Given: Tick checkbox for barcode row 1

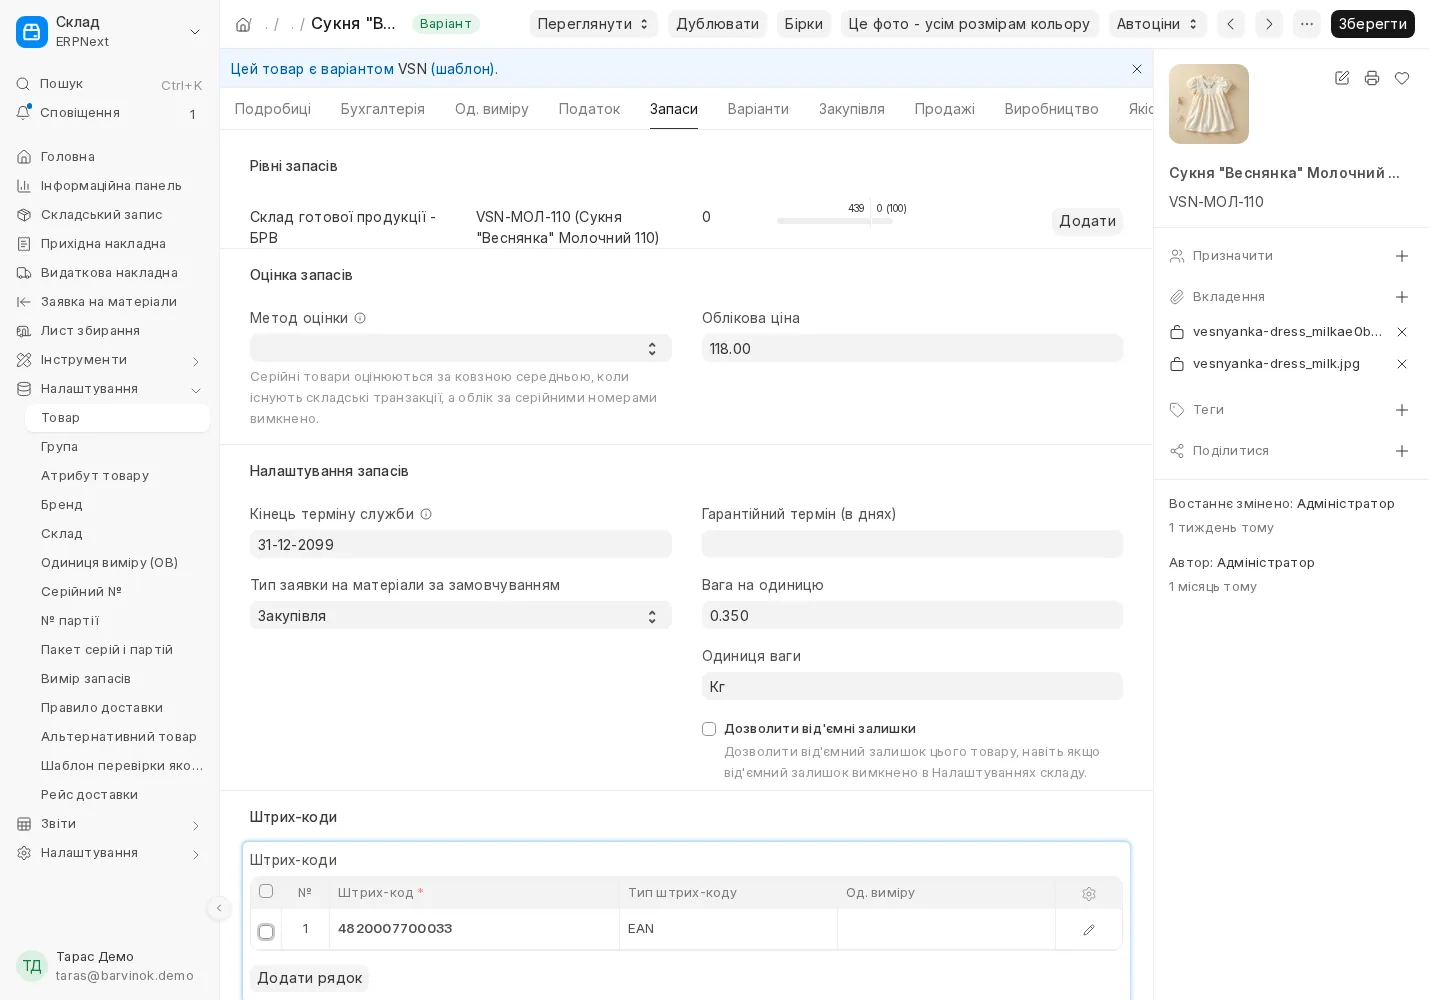Looking at the screenshot, I should click(266, 931).
